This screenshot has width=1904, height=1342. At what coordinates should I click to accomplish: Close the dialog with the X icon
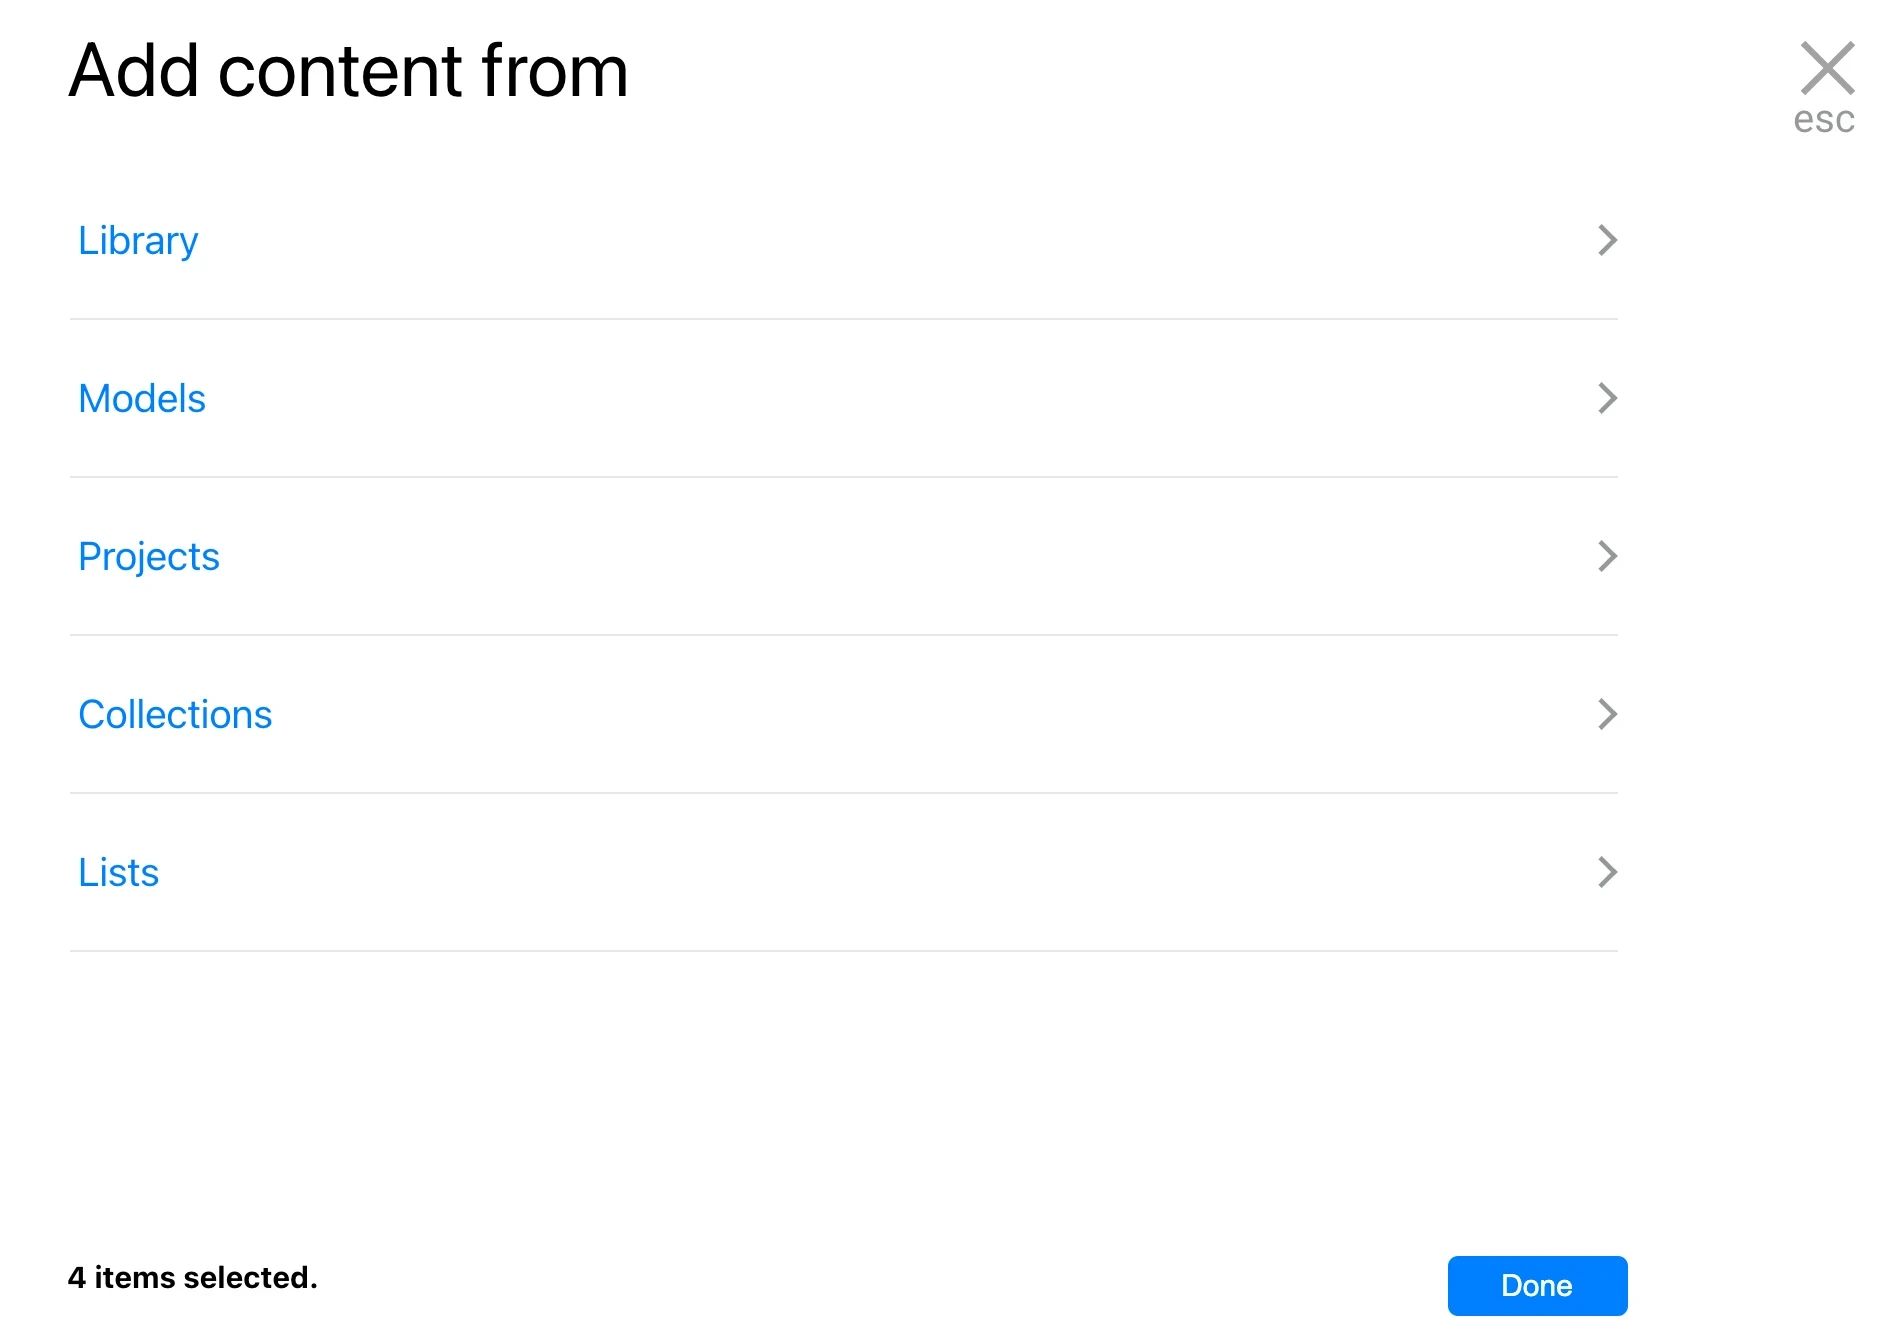point(1827,67)
